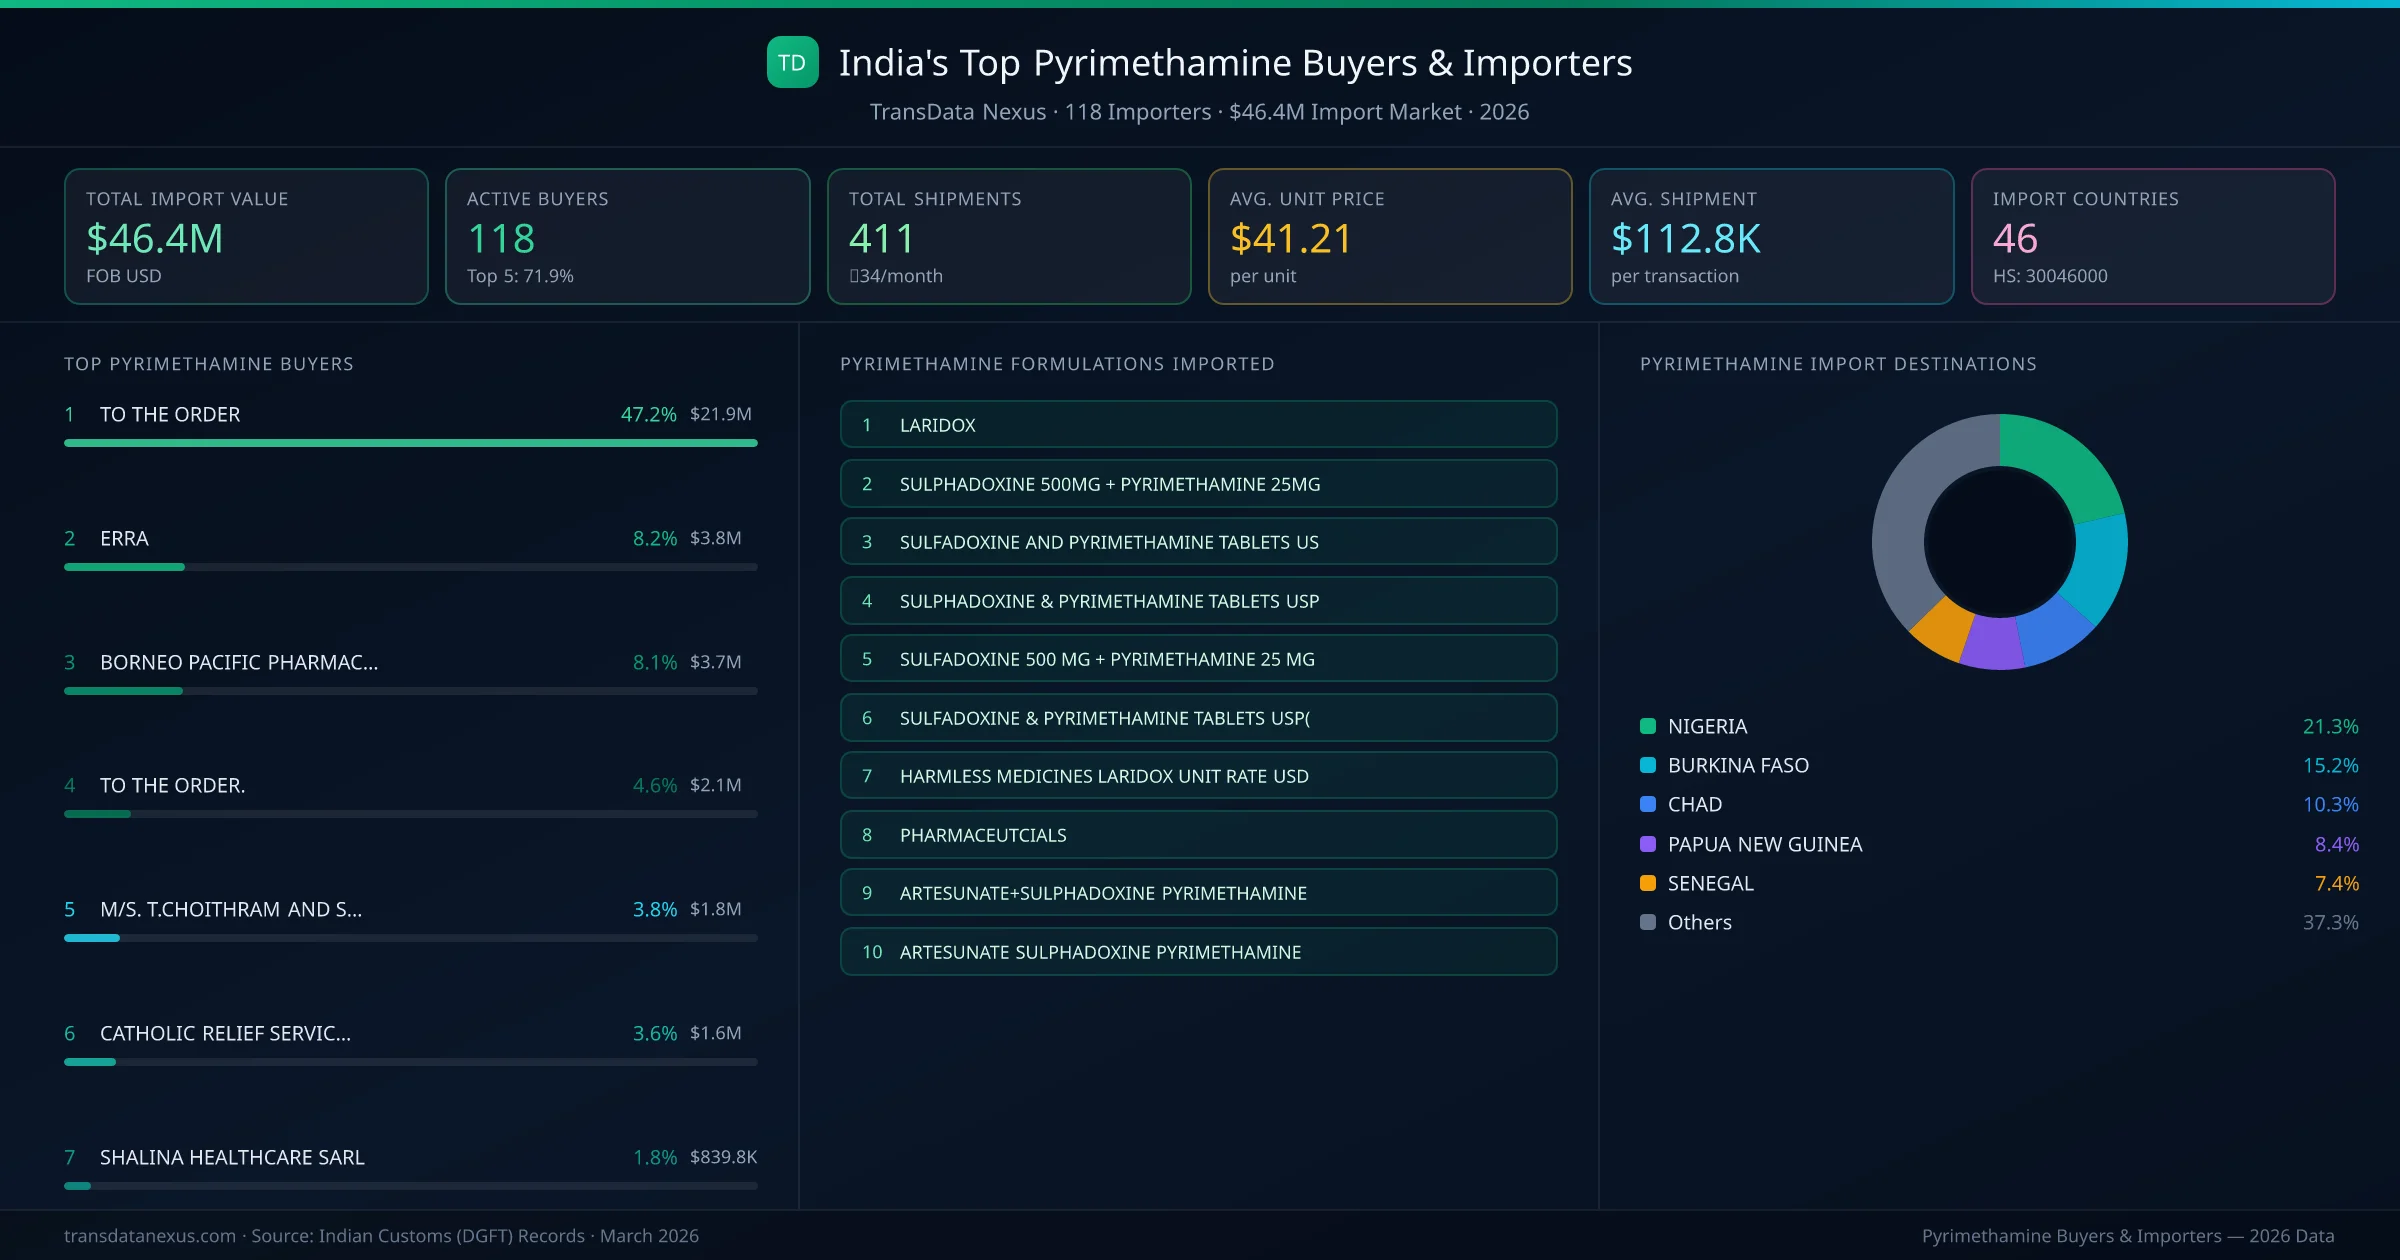Expand the CATHOLIC RELIEF SERVIC... buyer row
Screen dimensions: 2400x1260
coord(226,1033)
